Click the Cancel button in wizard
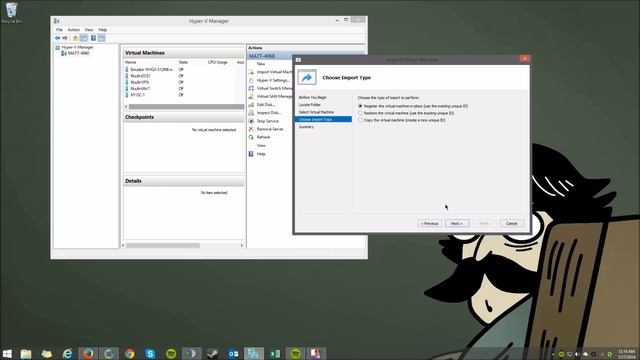Viewport: 640px width, 360px height. click(512, 223)
